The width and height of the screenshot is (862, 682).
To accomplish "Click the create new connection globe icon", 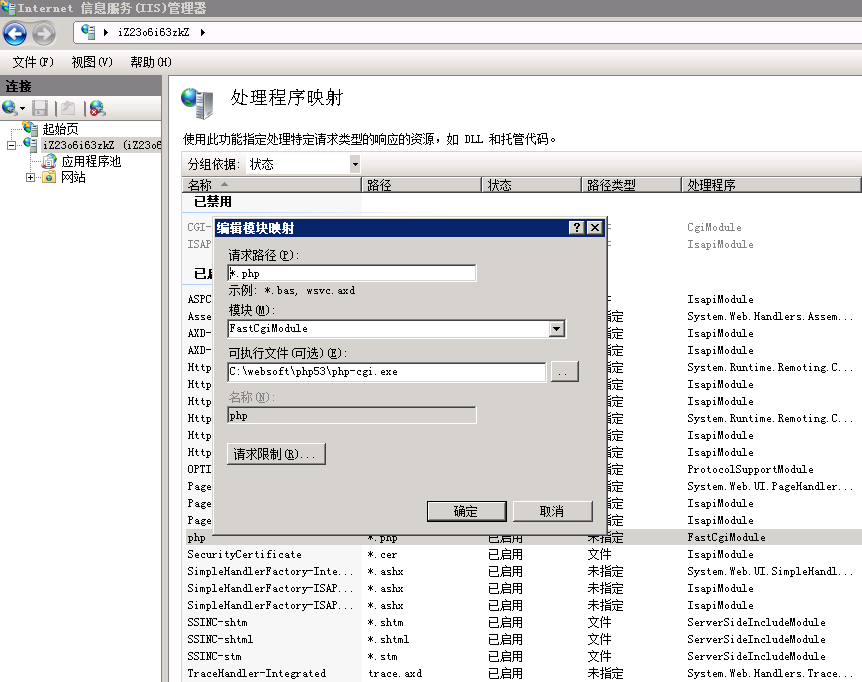I will (x=10, y=108).
